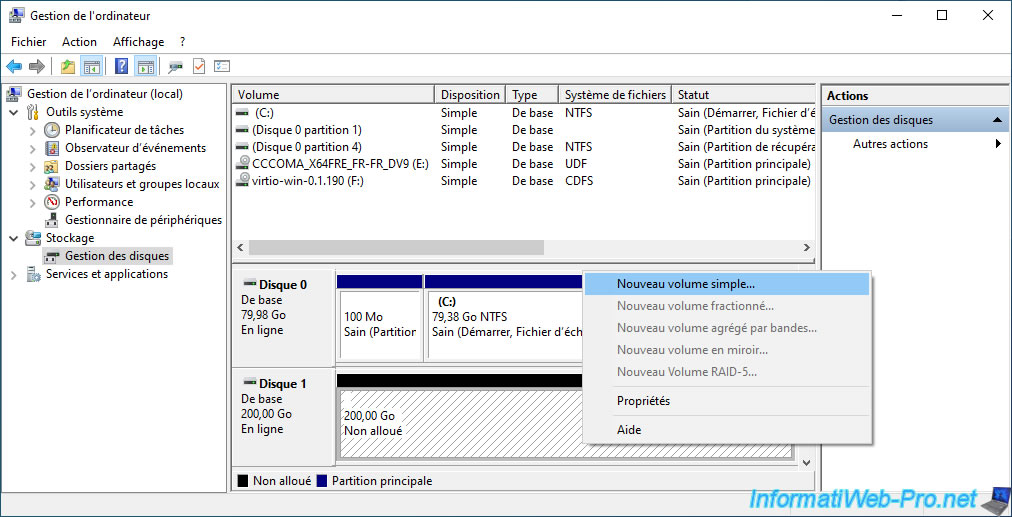Collapse the Outils système tree node
The image size is (1012, 517).
14,112
